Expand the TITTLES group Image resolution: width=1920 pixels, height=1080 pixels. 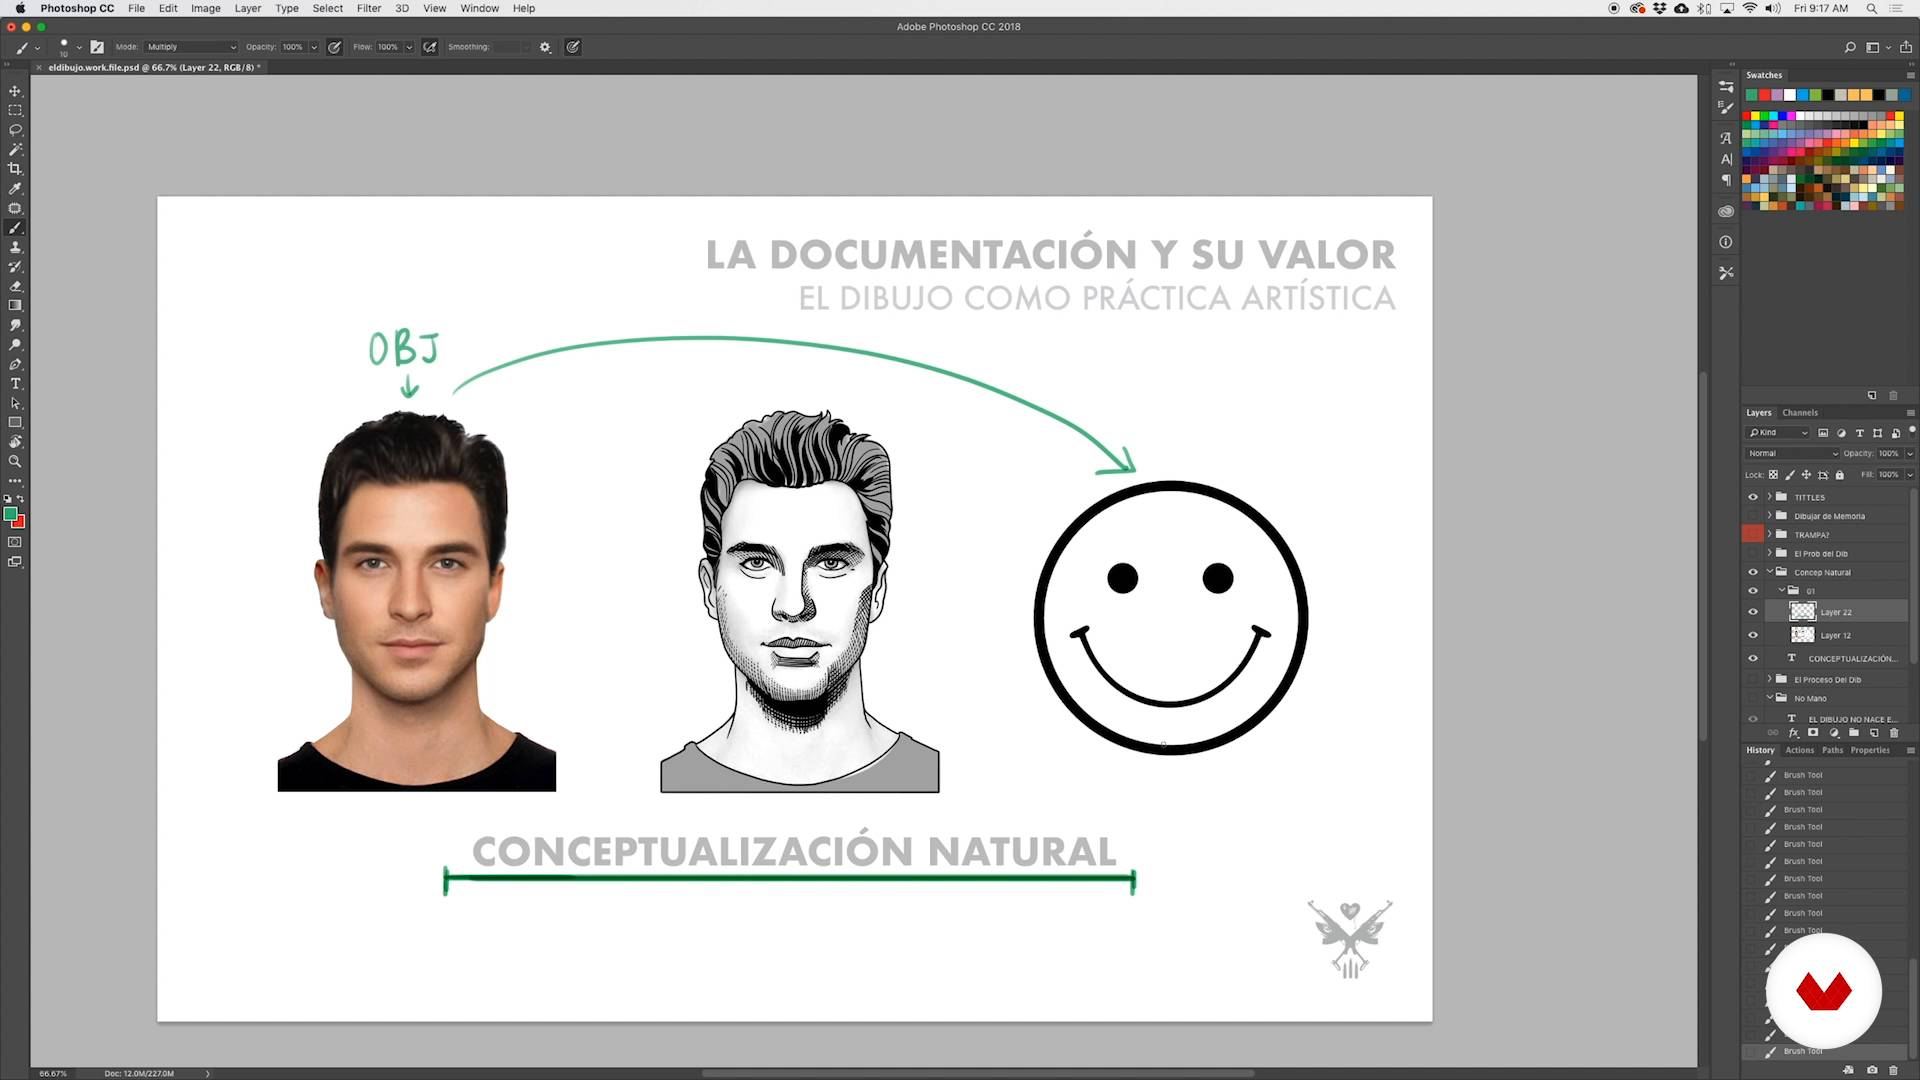[x=1769, y=497]
